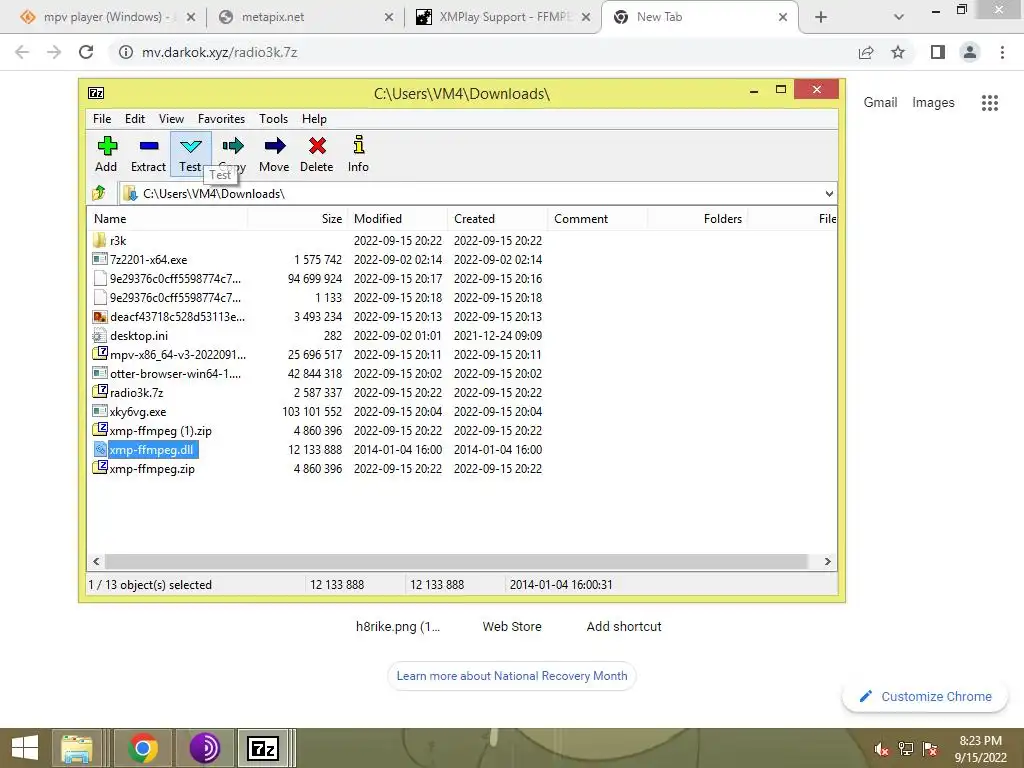Expand the address path dropdown arrow
The height and width of the screenshot is (768, 1024).
click(x=829, y=193)
